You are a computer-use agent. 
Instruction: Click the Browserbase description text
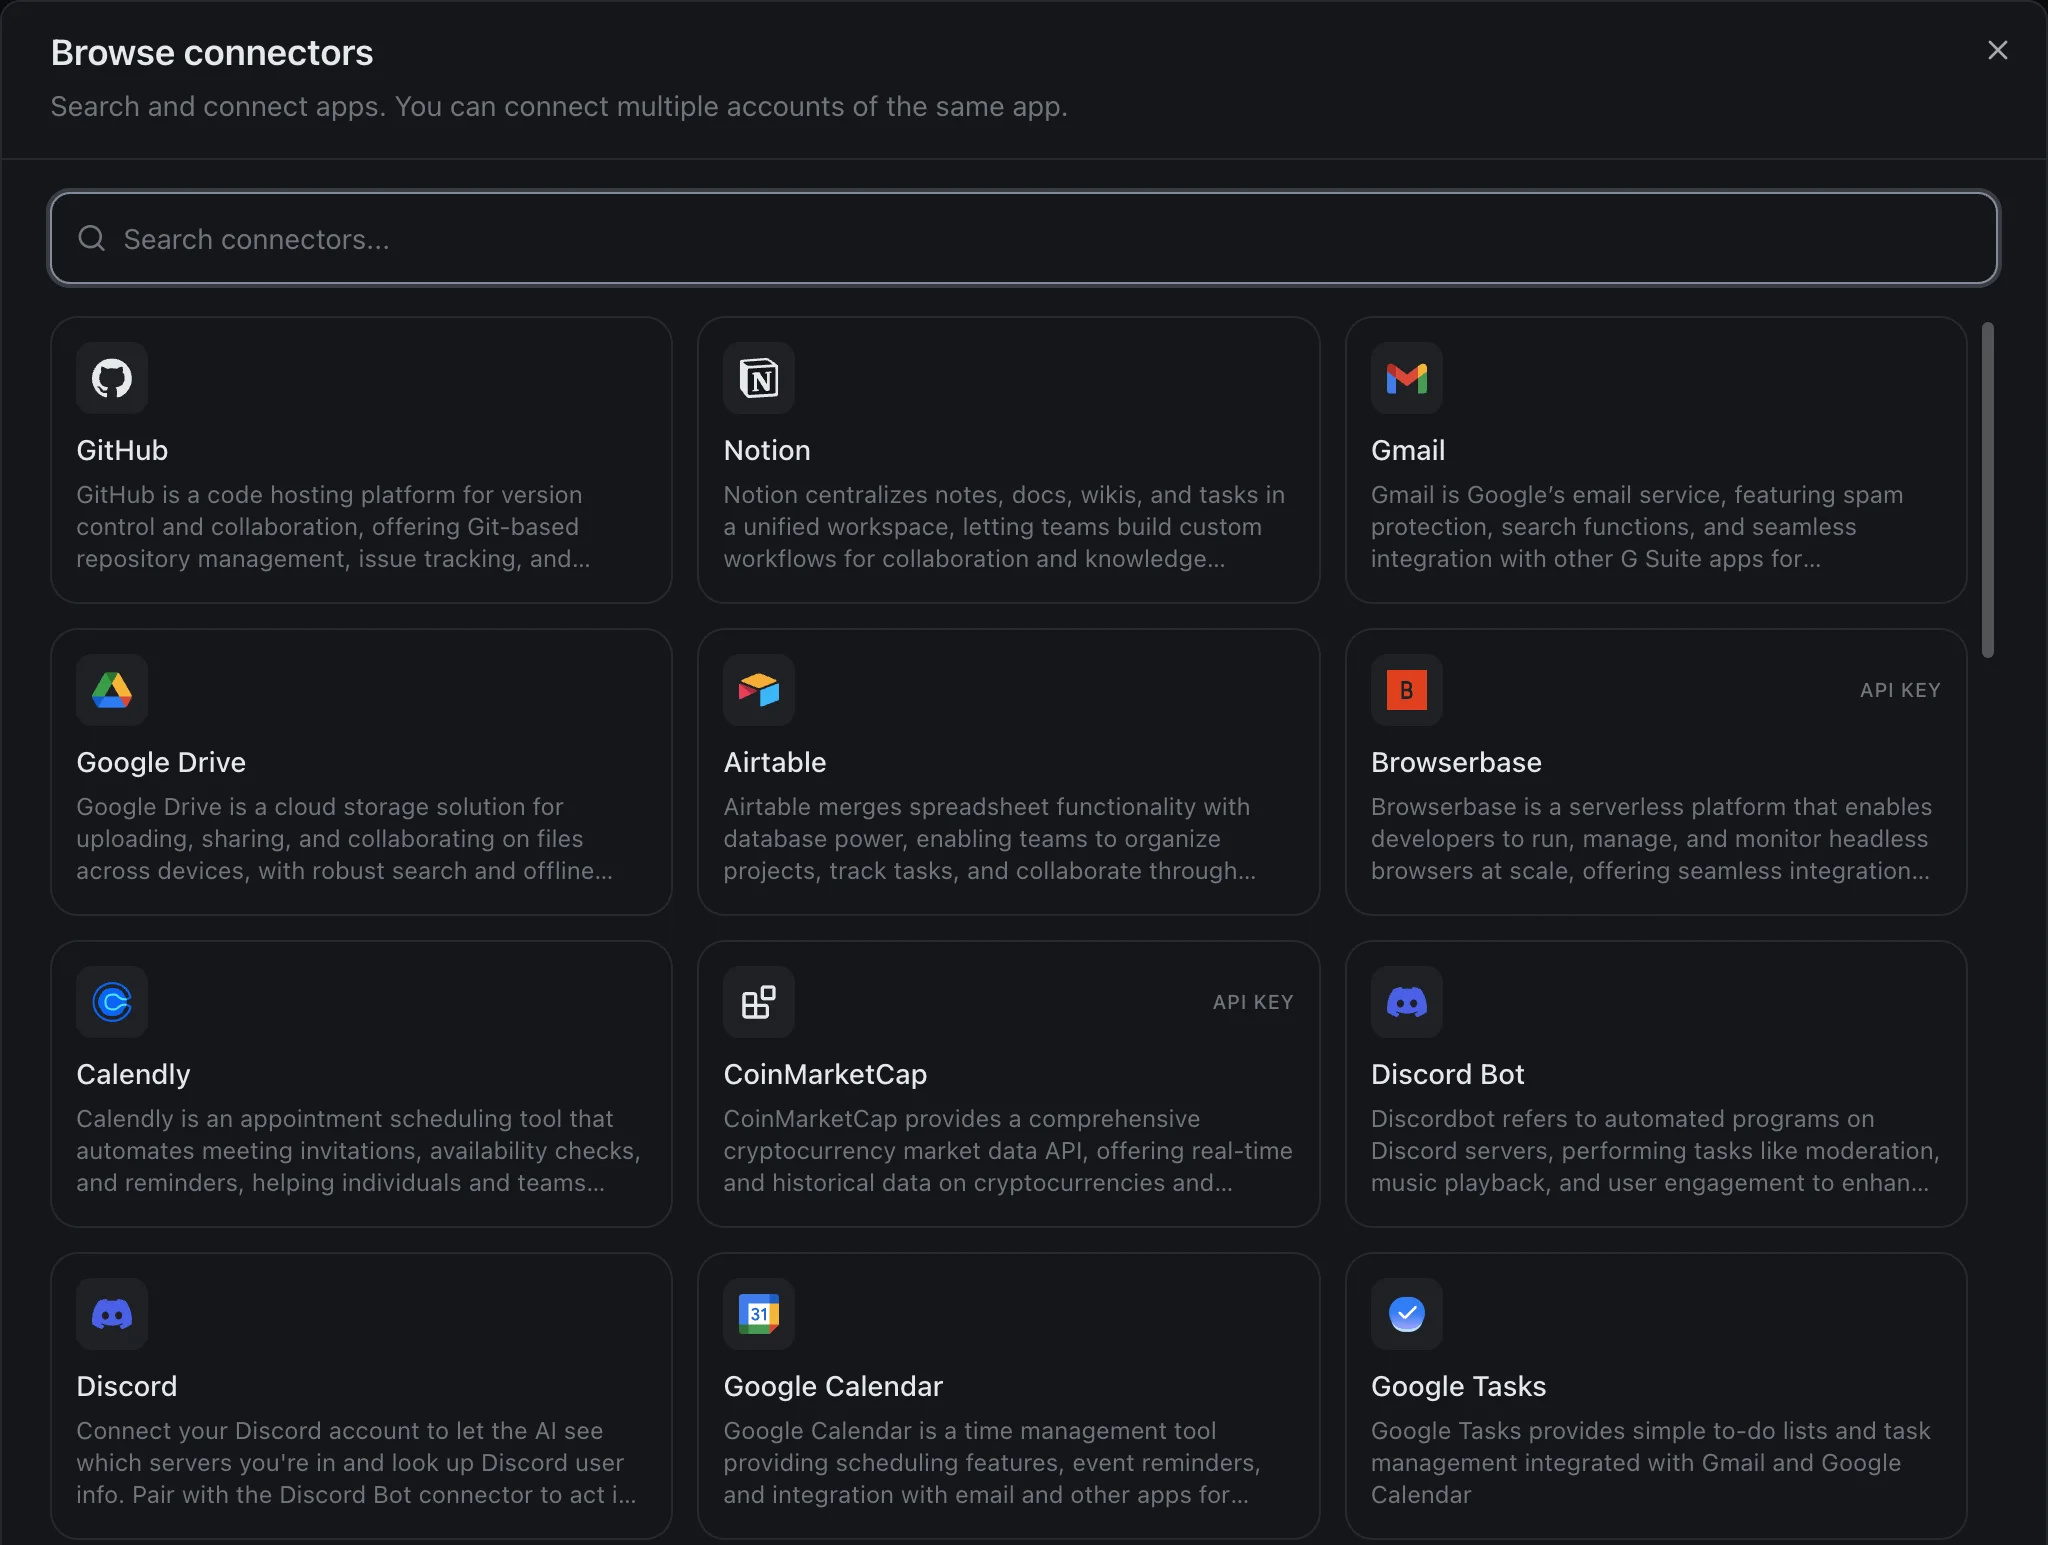pyautogui.click(x=1651, y=839)
